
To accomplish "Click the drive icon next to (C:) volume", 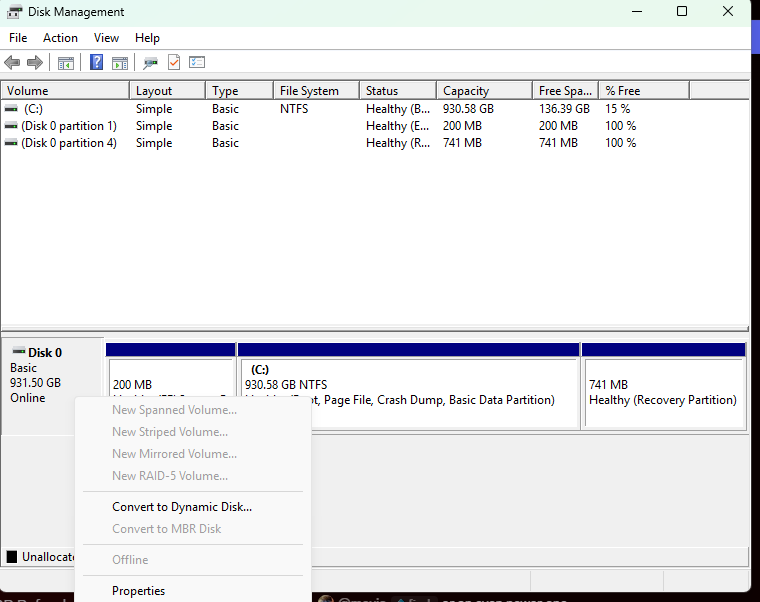I will point(11,109).
